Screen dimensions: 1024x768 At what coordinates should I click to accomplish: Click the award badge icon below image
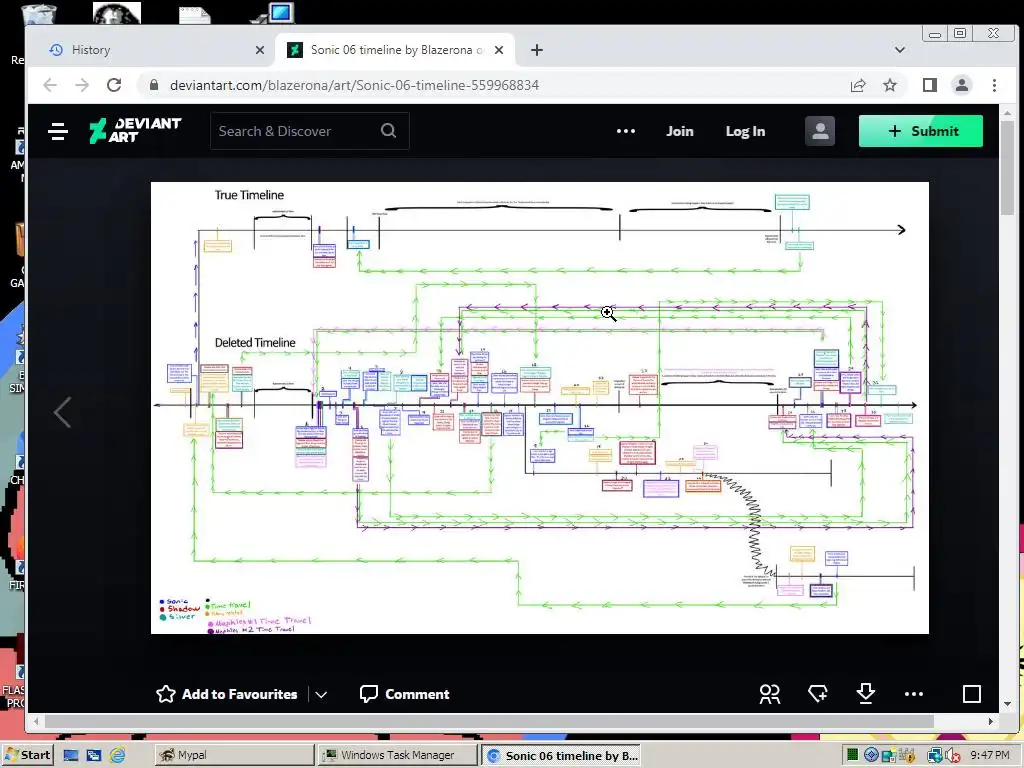(818, 694)
